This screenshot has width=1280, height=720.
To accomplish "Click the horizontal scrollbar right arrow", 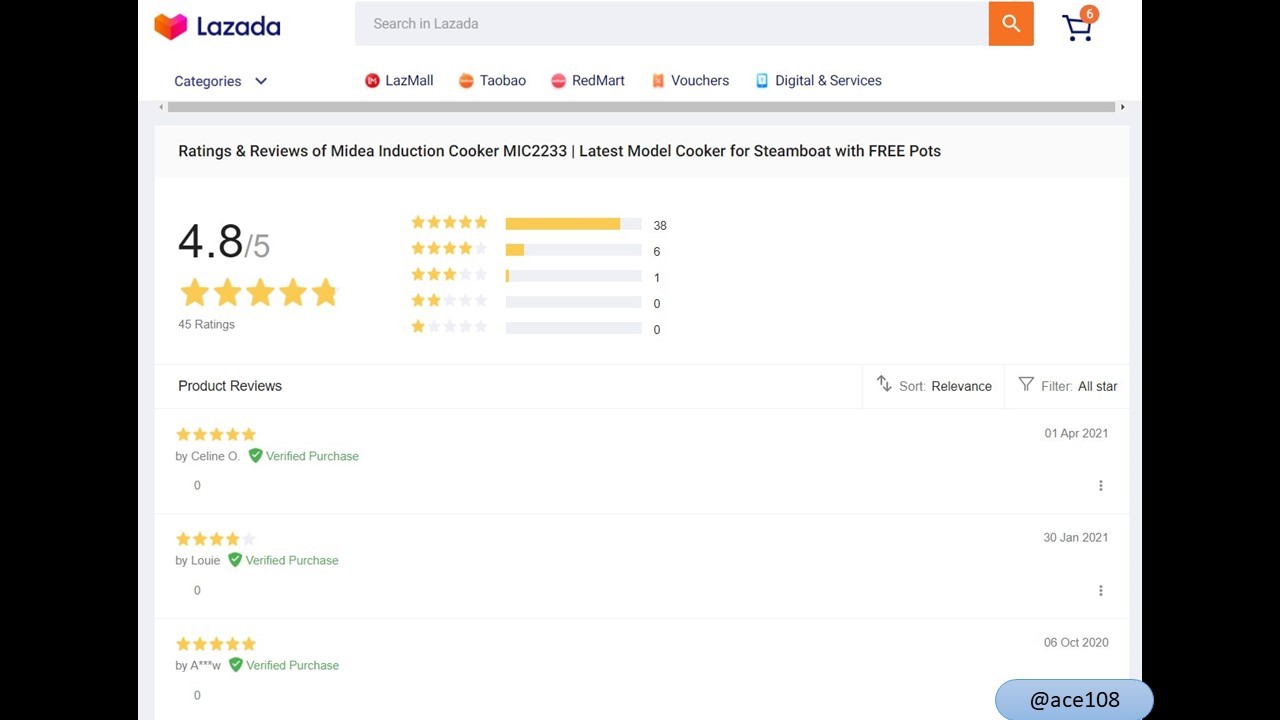I will click(1122, 107).
